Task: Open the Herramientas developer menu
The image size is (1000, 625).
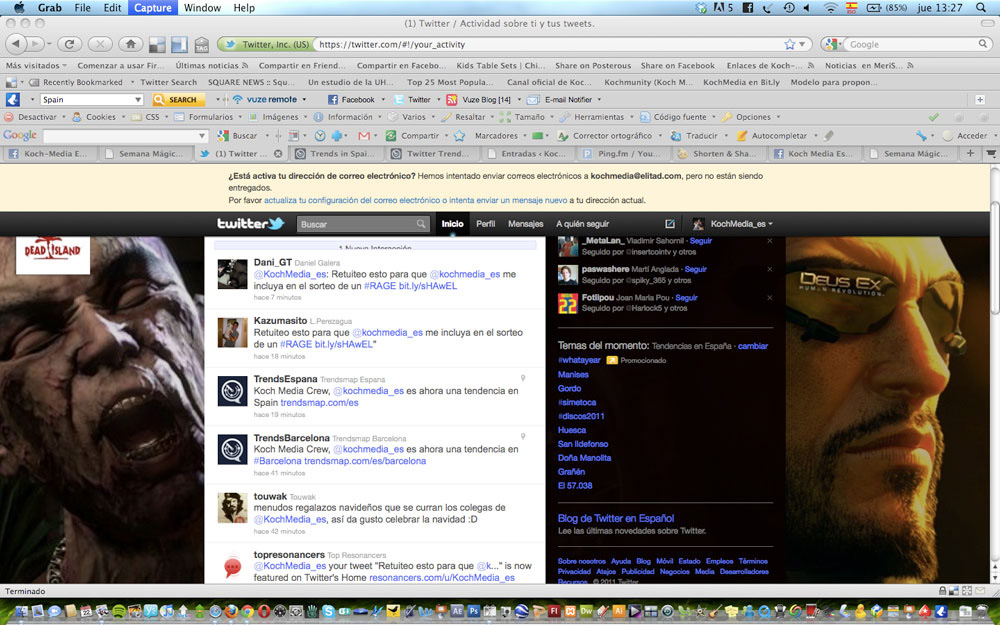Action: (x=595, y=117)
